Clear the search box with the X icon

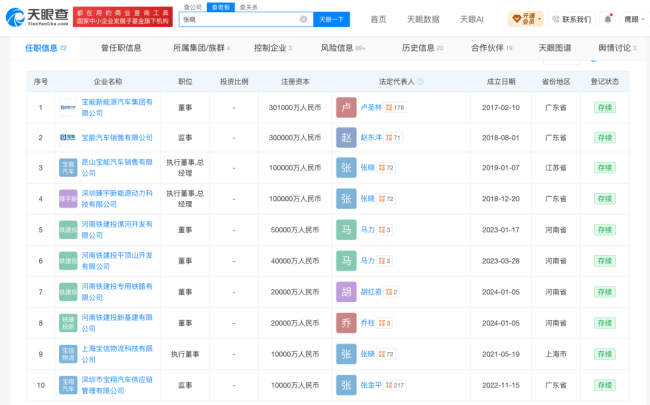[303, 19]
